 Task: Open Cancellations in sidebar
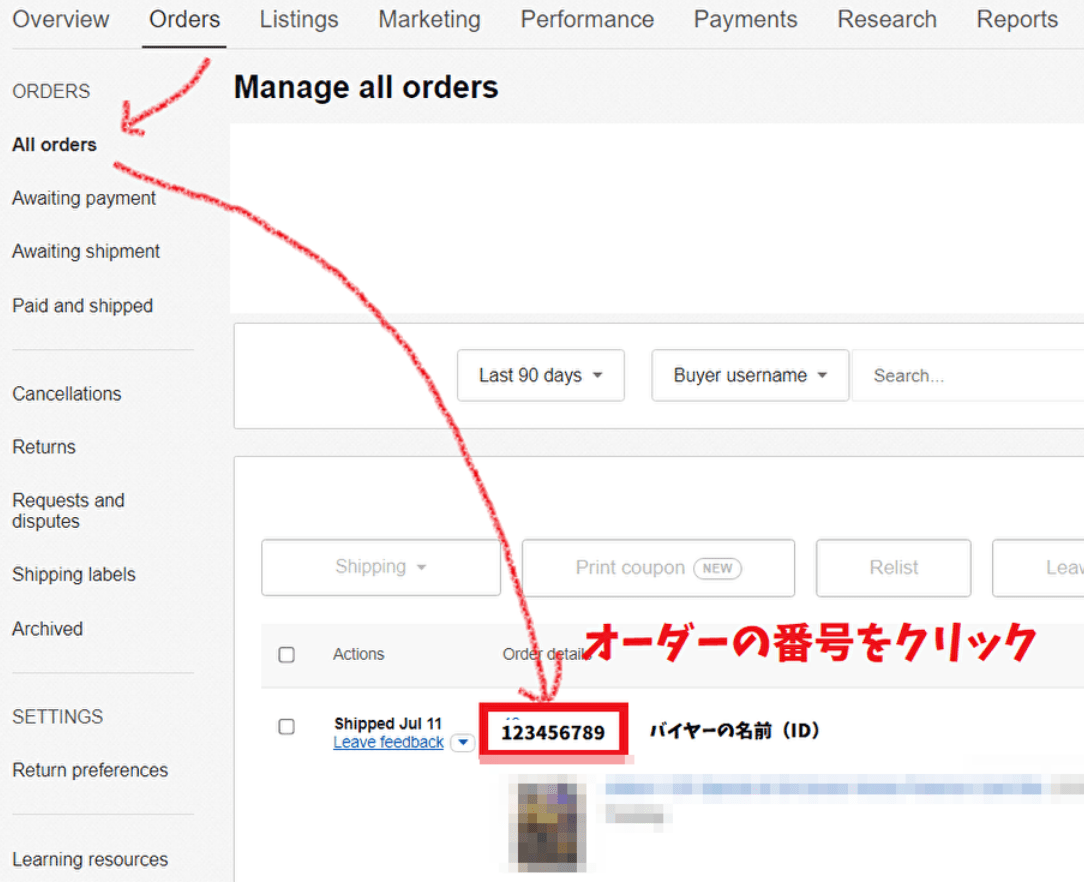67,393
